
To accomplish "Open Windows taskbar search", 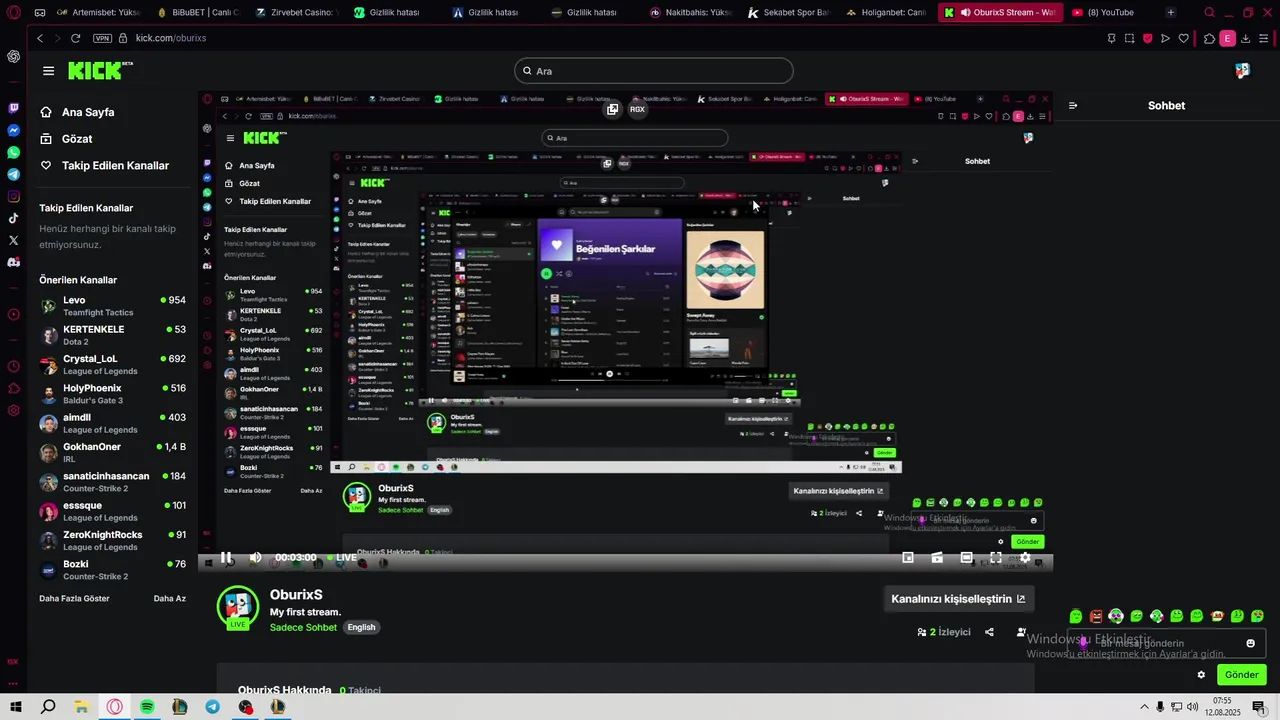I will point(48,707).
